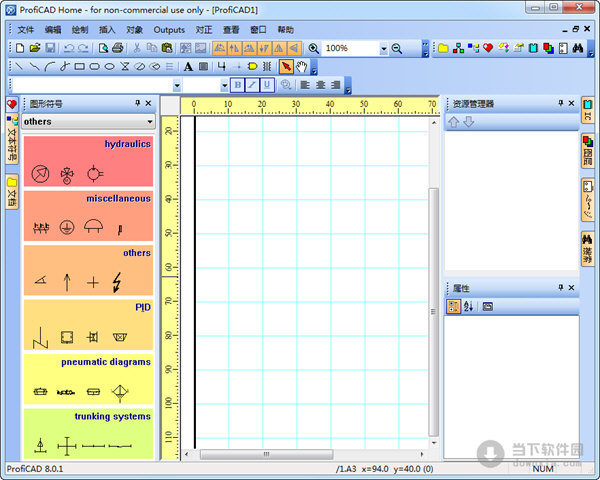Select the Text tool letter A icon
Image resolution: width=600 pixels, height=480 pixels.
[x=188, y=67]
